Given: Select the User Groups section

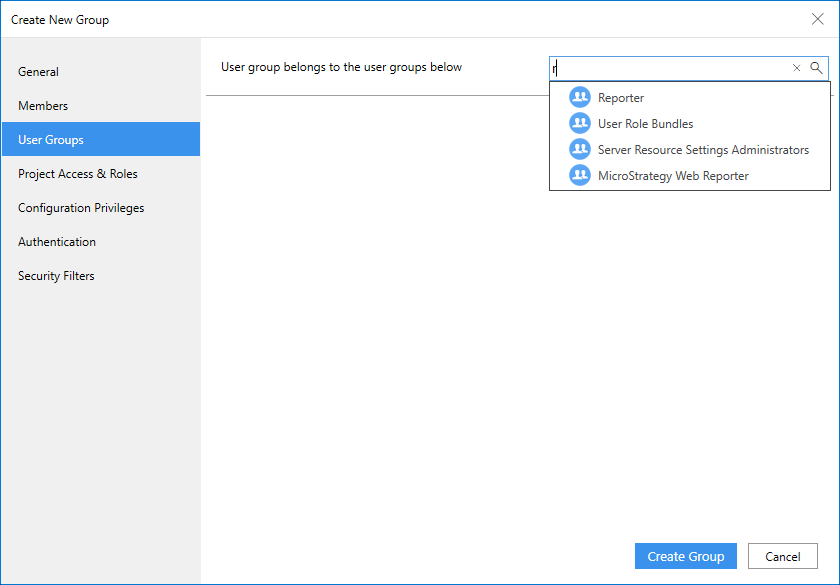Looking at the screenshot, I should tap(51, 140).
